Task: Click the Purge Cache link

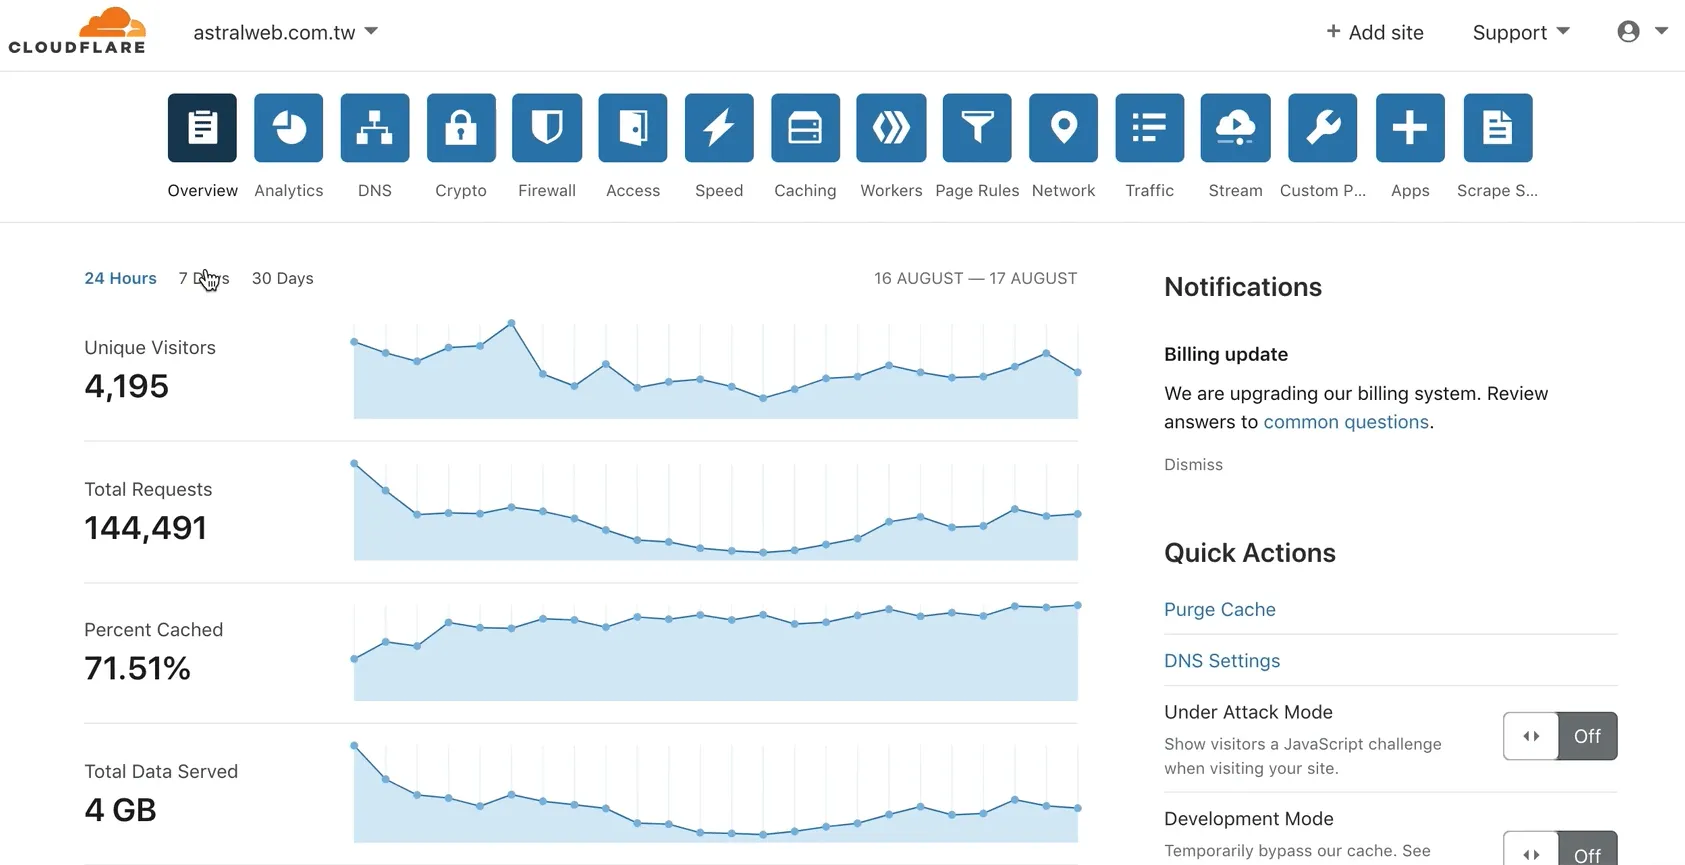Action: [1219, 609]
